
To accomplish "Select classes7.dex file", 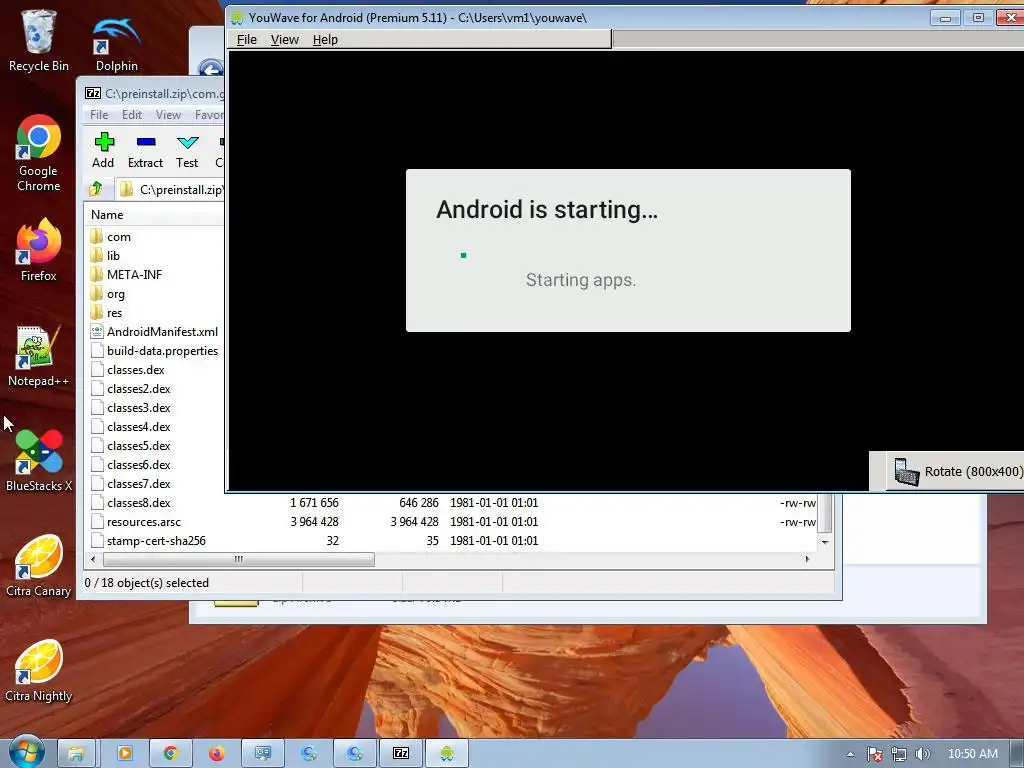I will coord(138,484).
